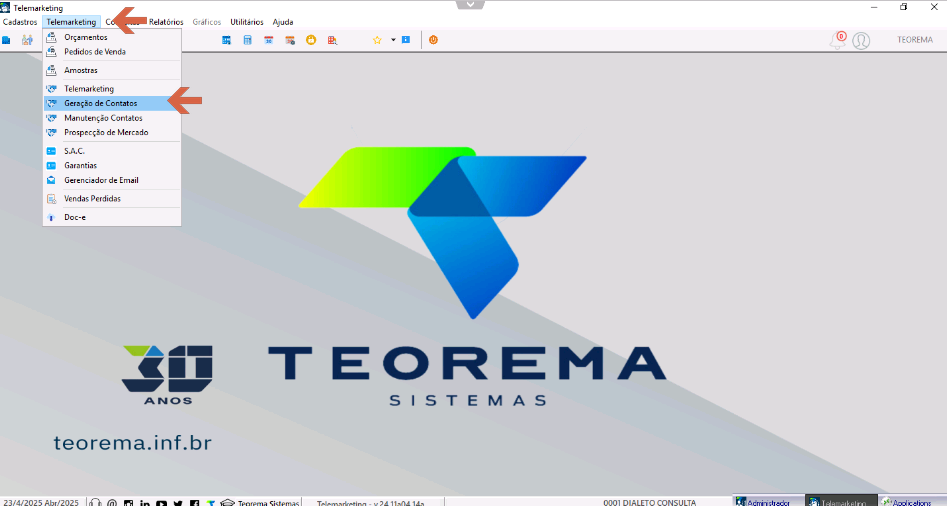
Task: Open the Relatórios menu
Action: click(166, 22)
